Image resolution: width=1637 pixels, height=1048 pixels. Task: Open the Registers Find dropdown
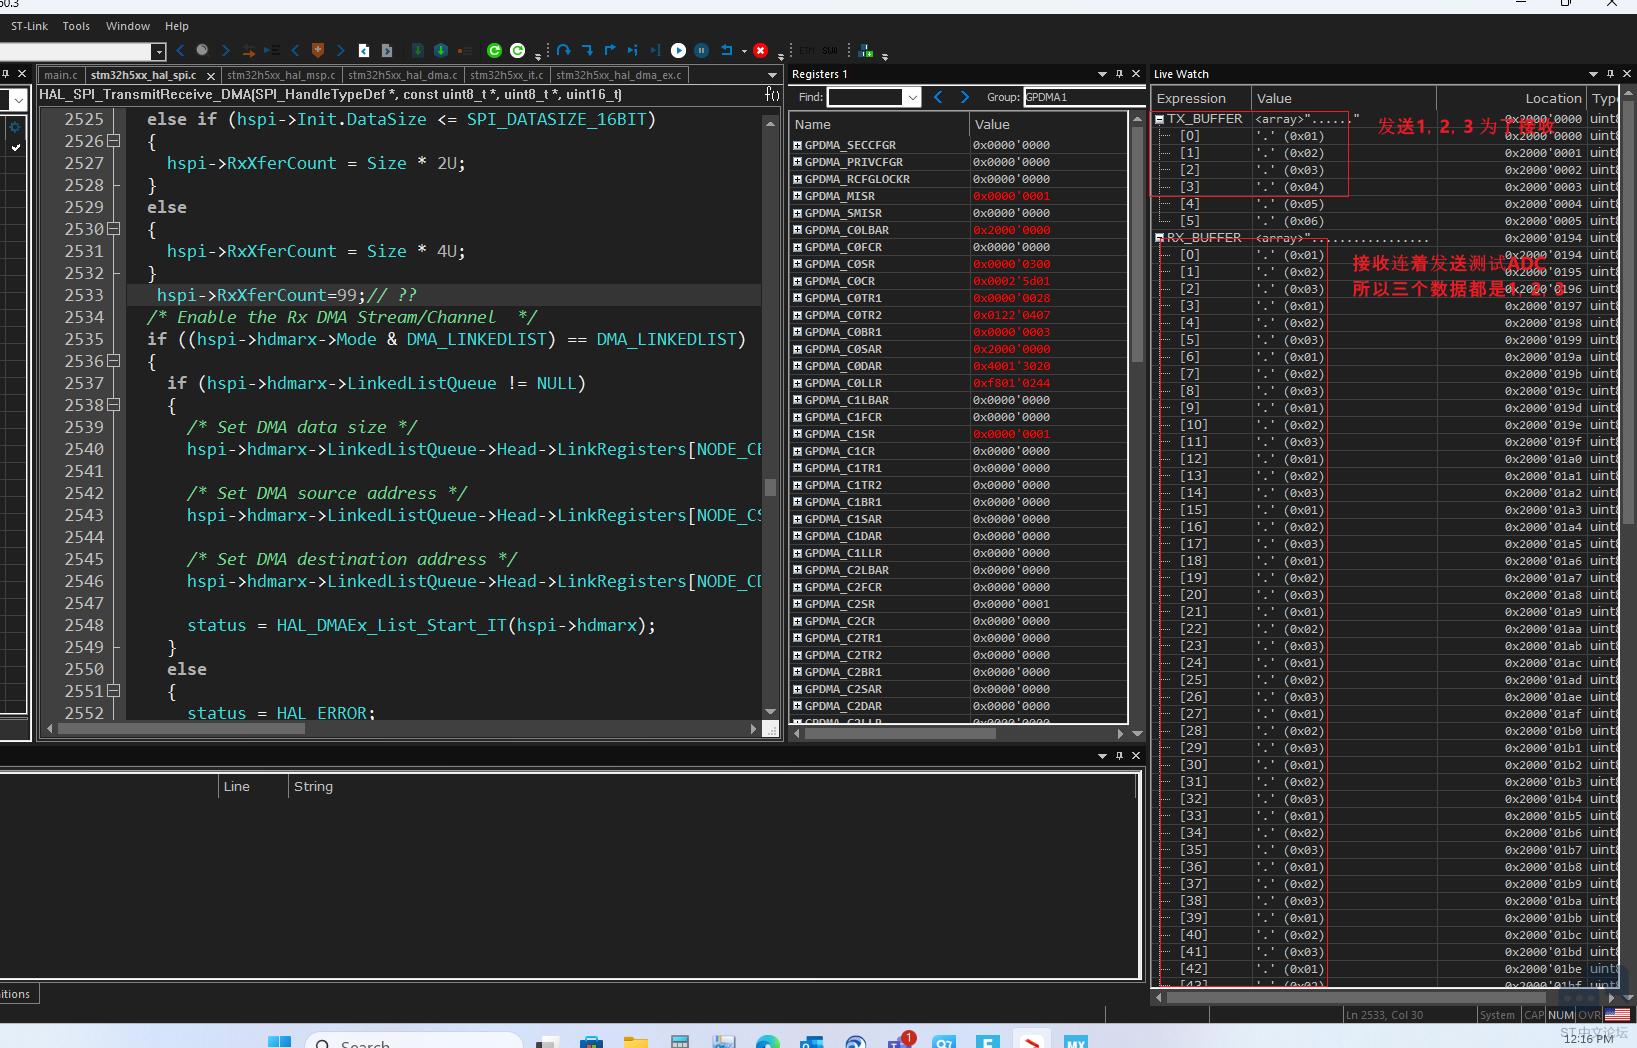coord(912,97)
